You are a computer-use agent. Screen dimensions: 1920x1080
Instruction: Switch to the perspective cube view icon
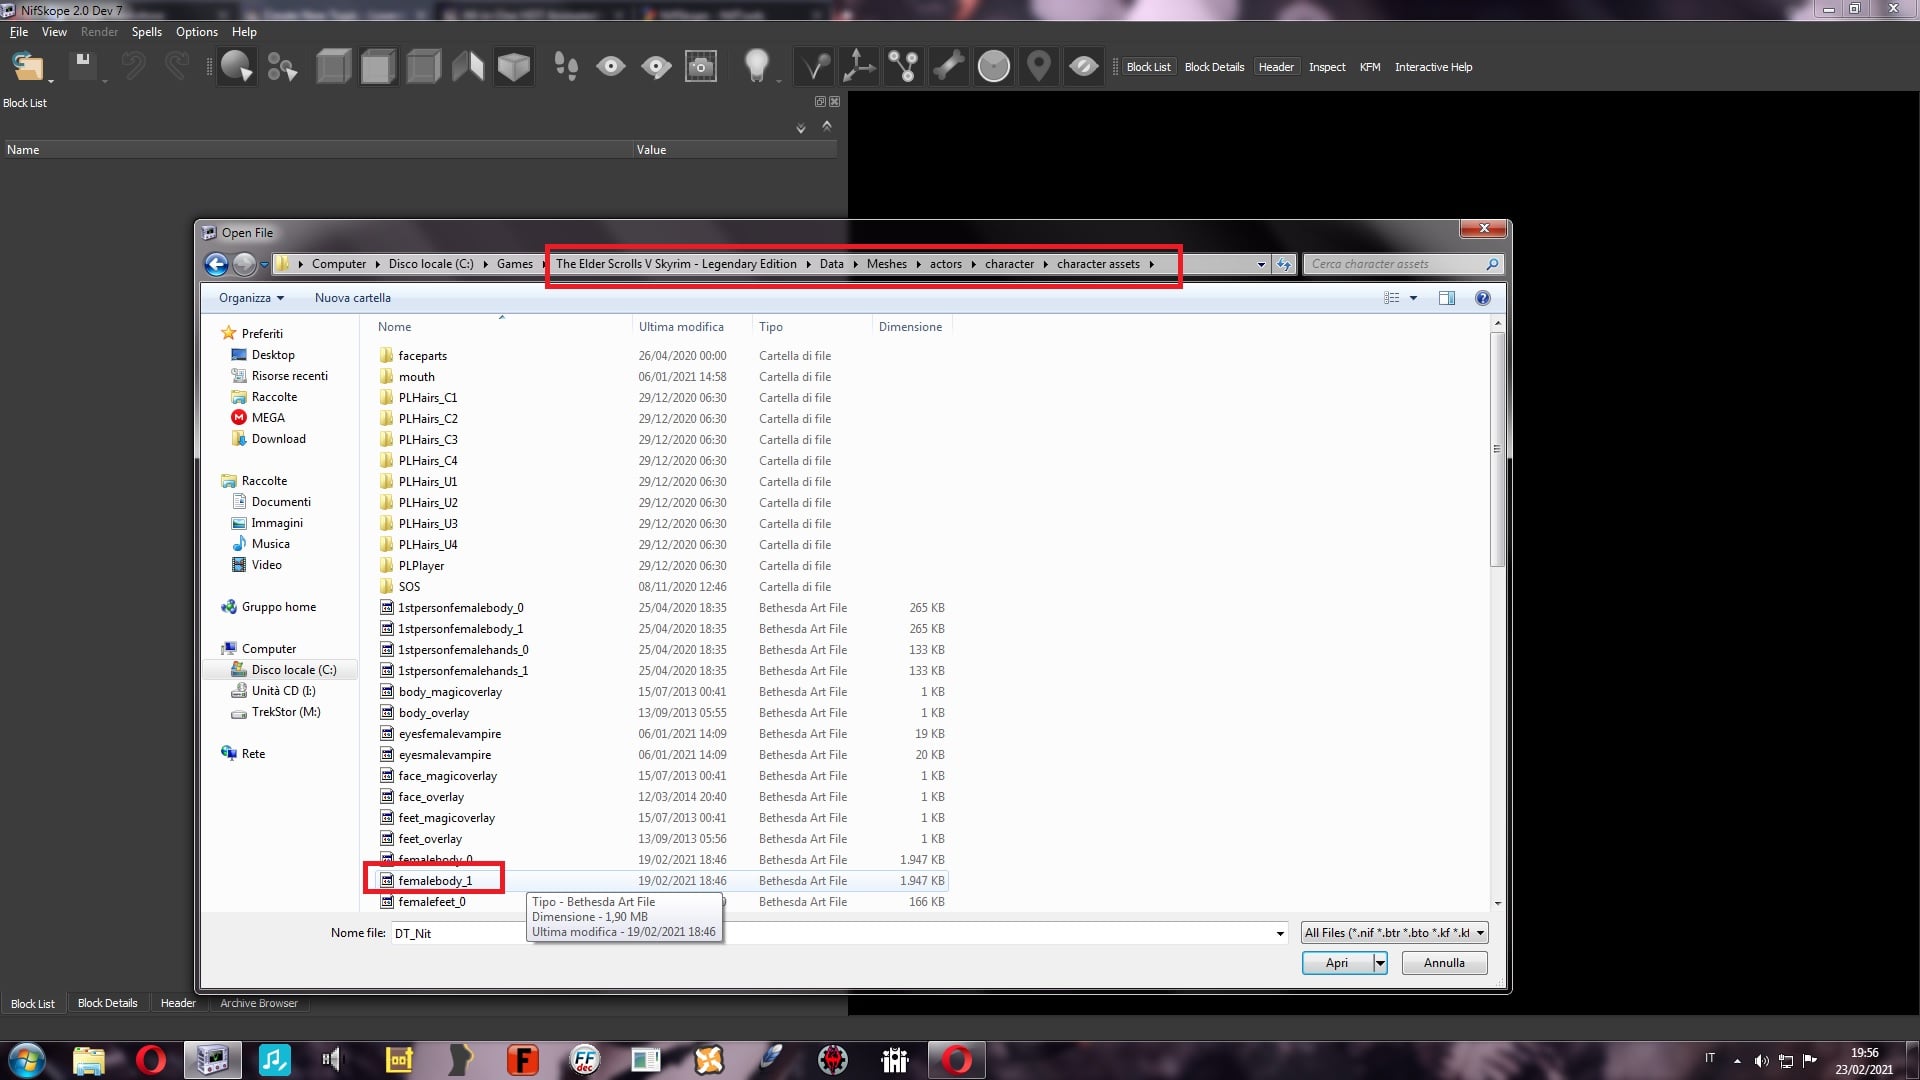click(x=514, y=67)
